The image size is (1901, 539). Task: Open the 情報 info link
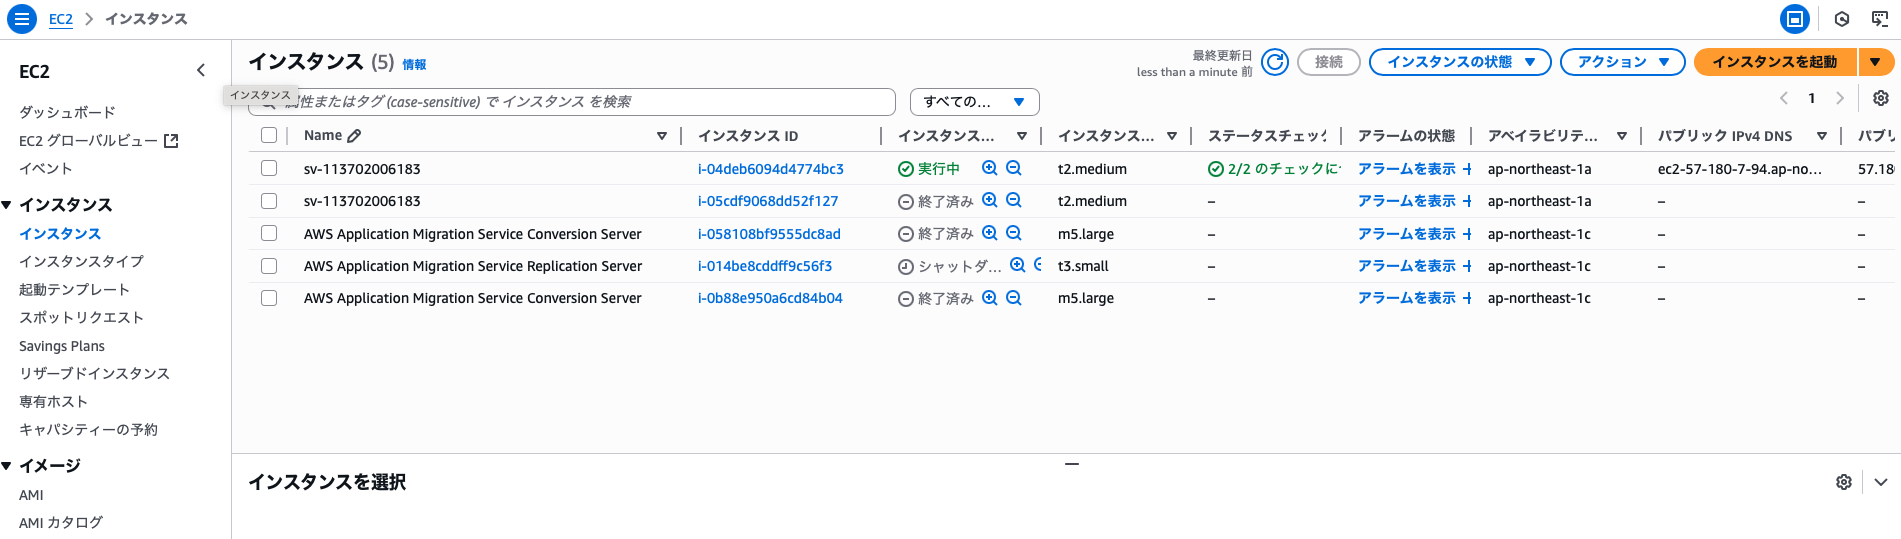click(x=414, y=64)
